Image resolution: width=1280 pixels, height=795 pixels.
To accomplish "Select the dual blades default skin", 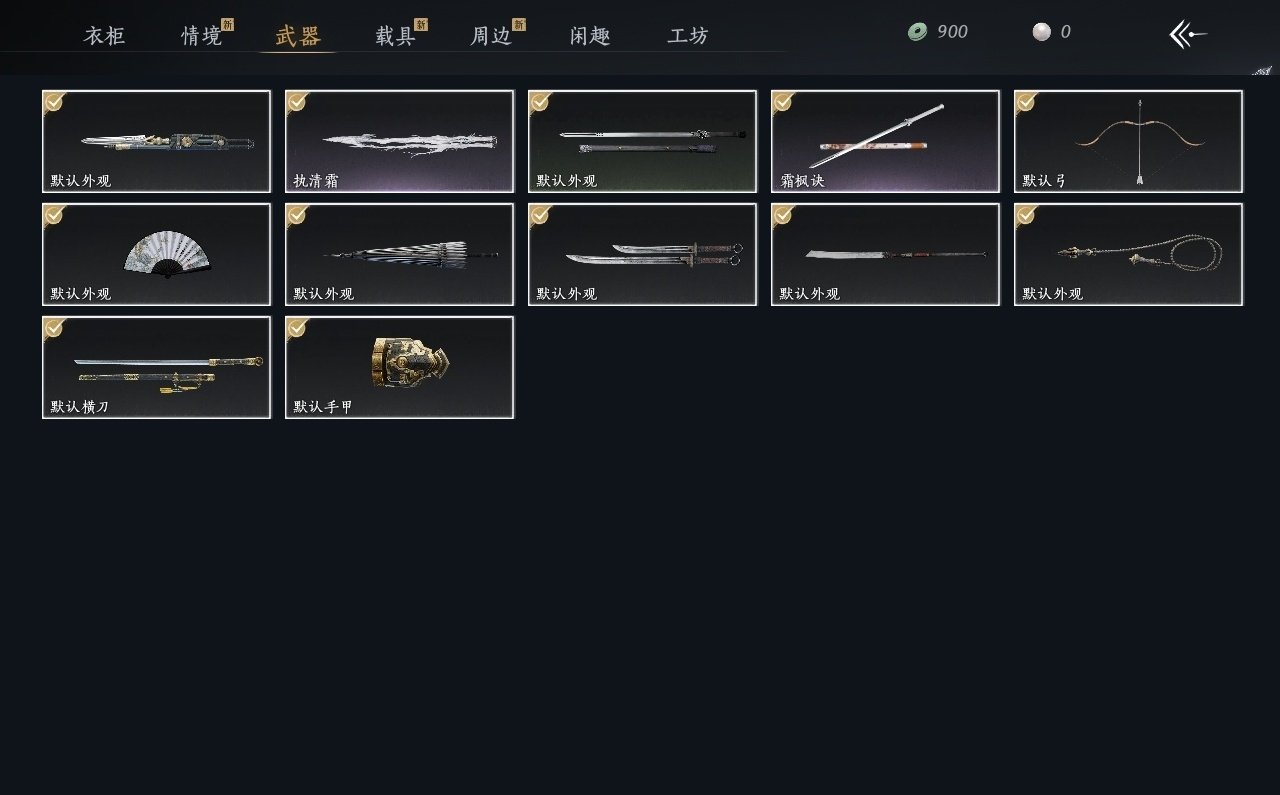I will point(643,255).
